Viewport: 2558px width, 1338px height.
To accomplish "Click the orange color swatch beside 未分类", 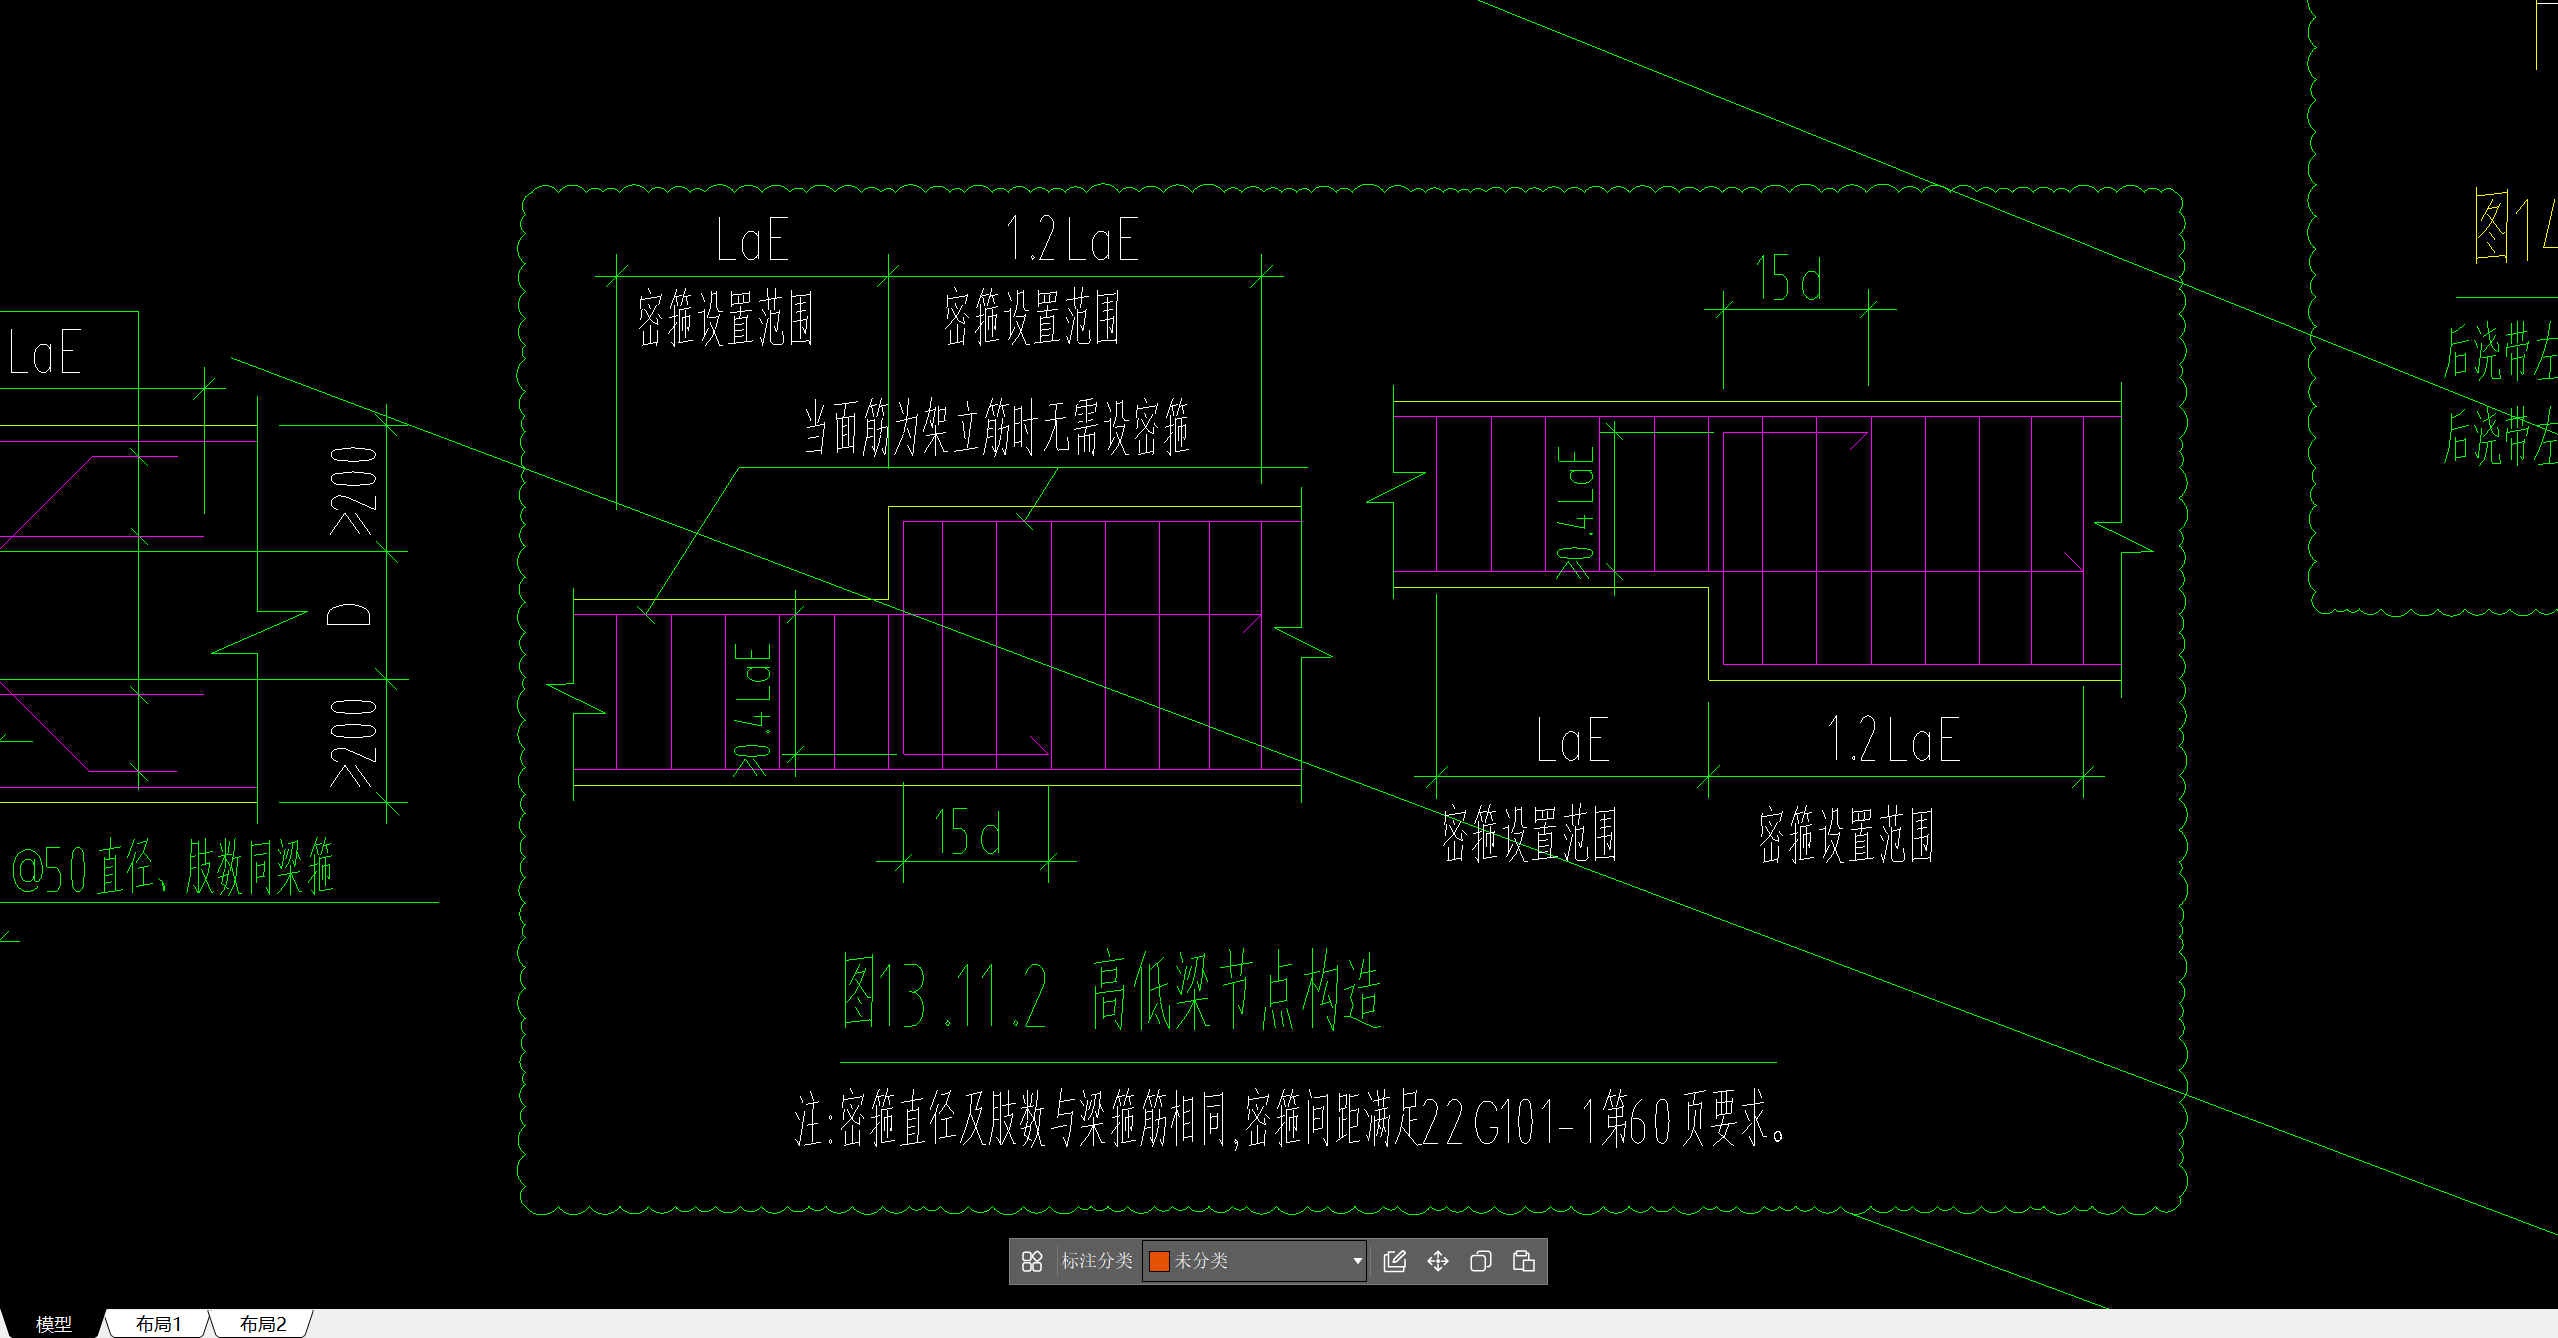I will point(1160,1261).
